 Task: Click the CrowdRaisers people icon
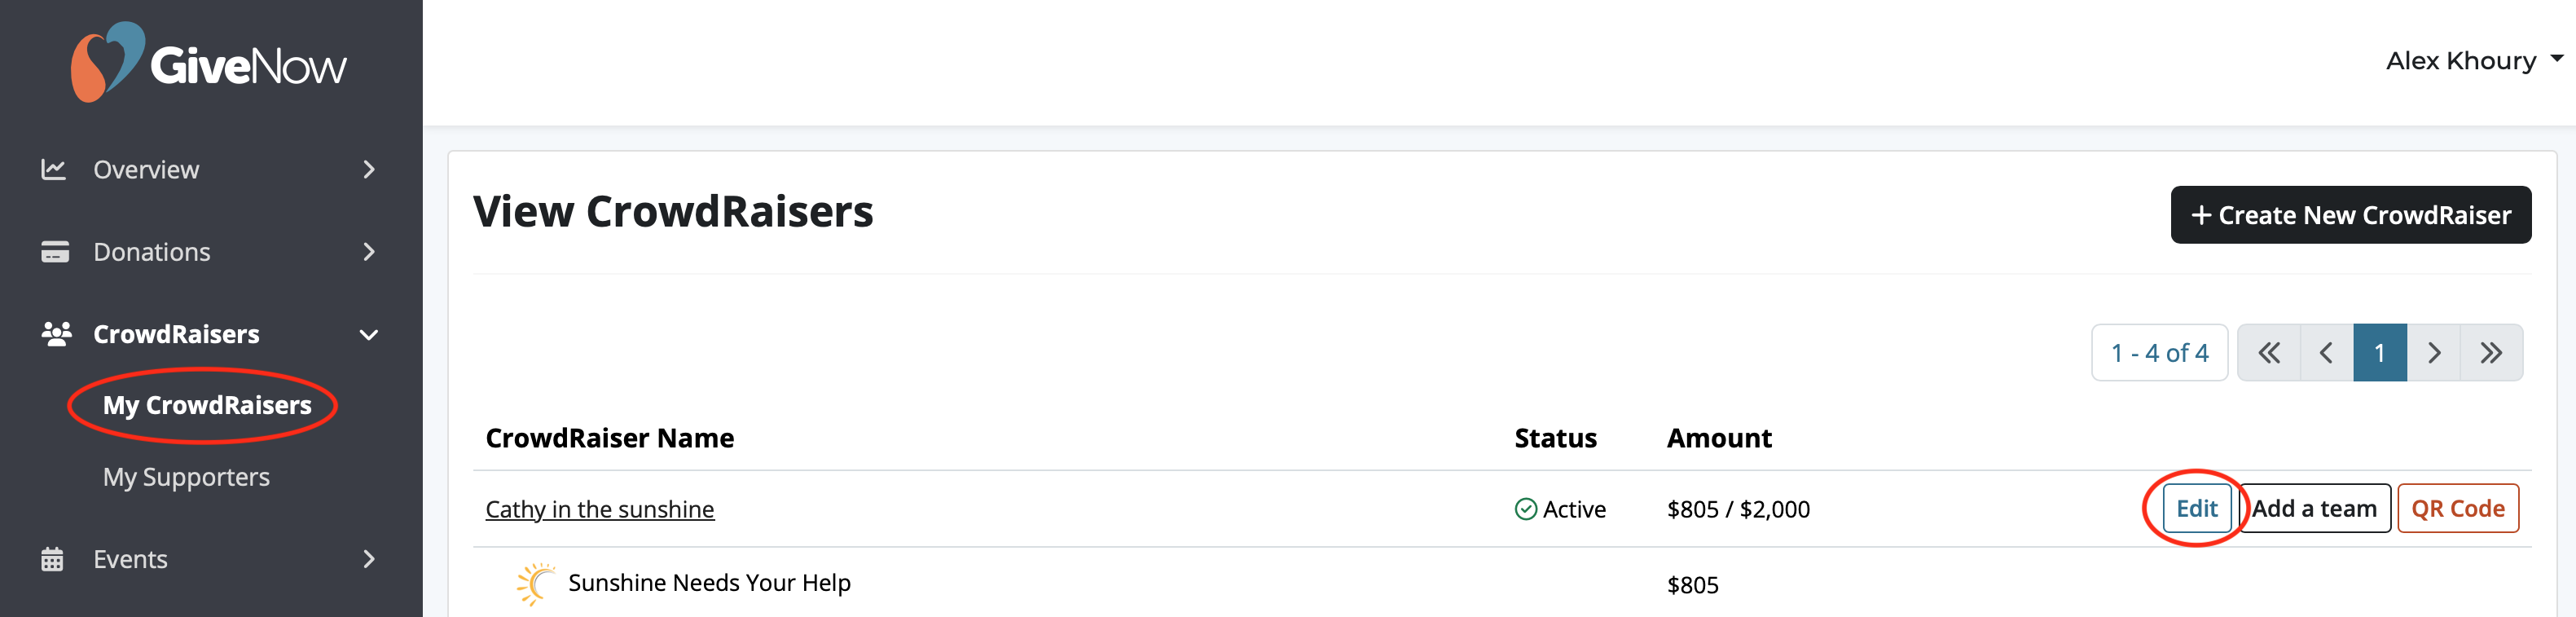[x=56, y=334]
